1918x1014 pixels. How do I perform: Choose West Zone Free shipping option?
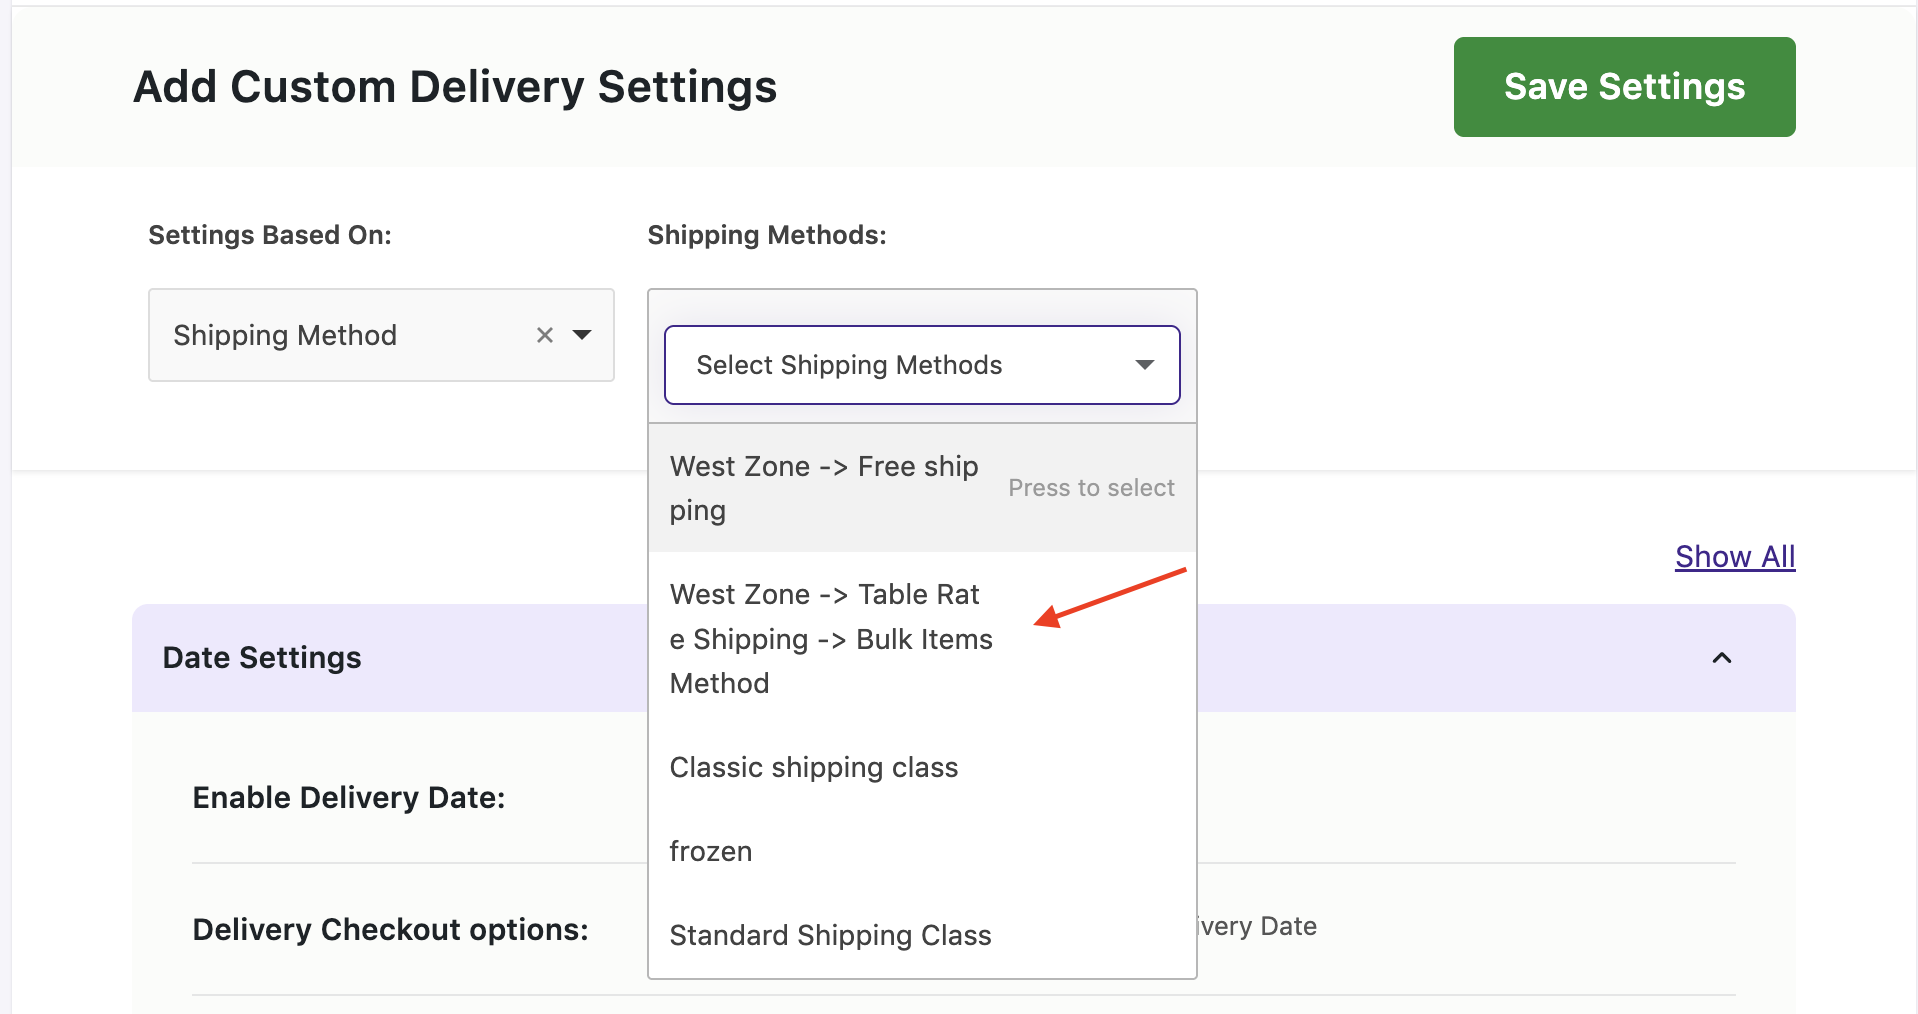click(824, 488)
